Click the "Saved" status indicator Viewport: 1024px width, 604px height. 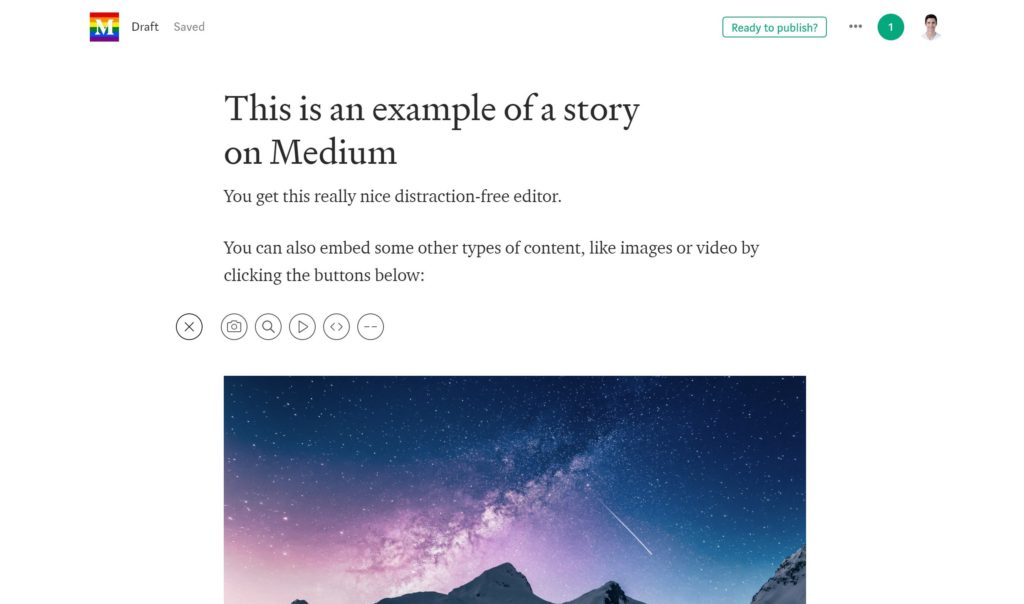coord(189,27)
